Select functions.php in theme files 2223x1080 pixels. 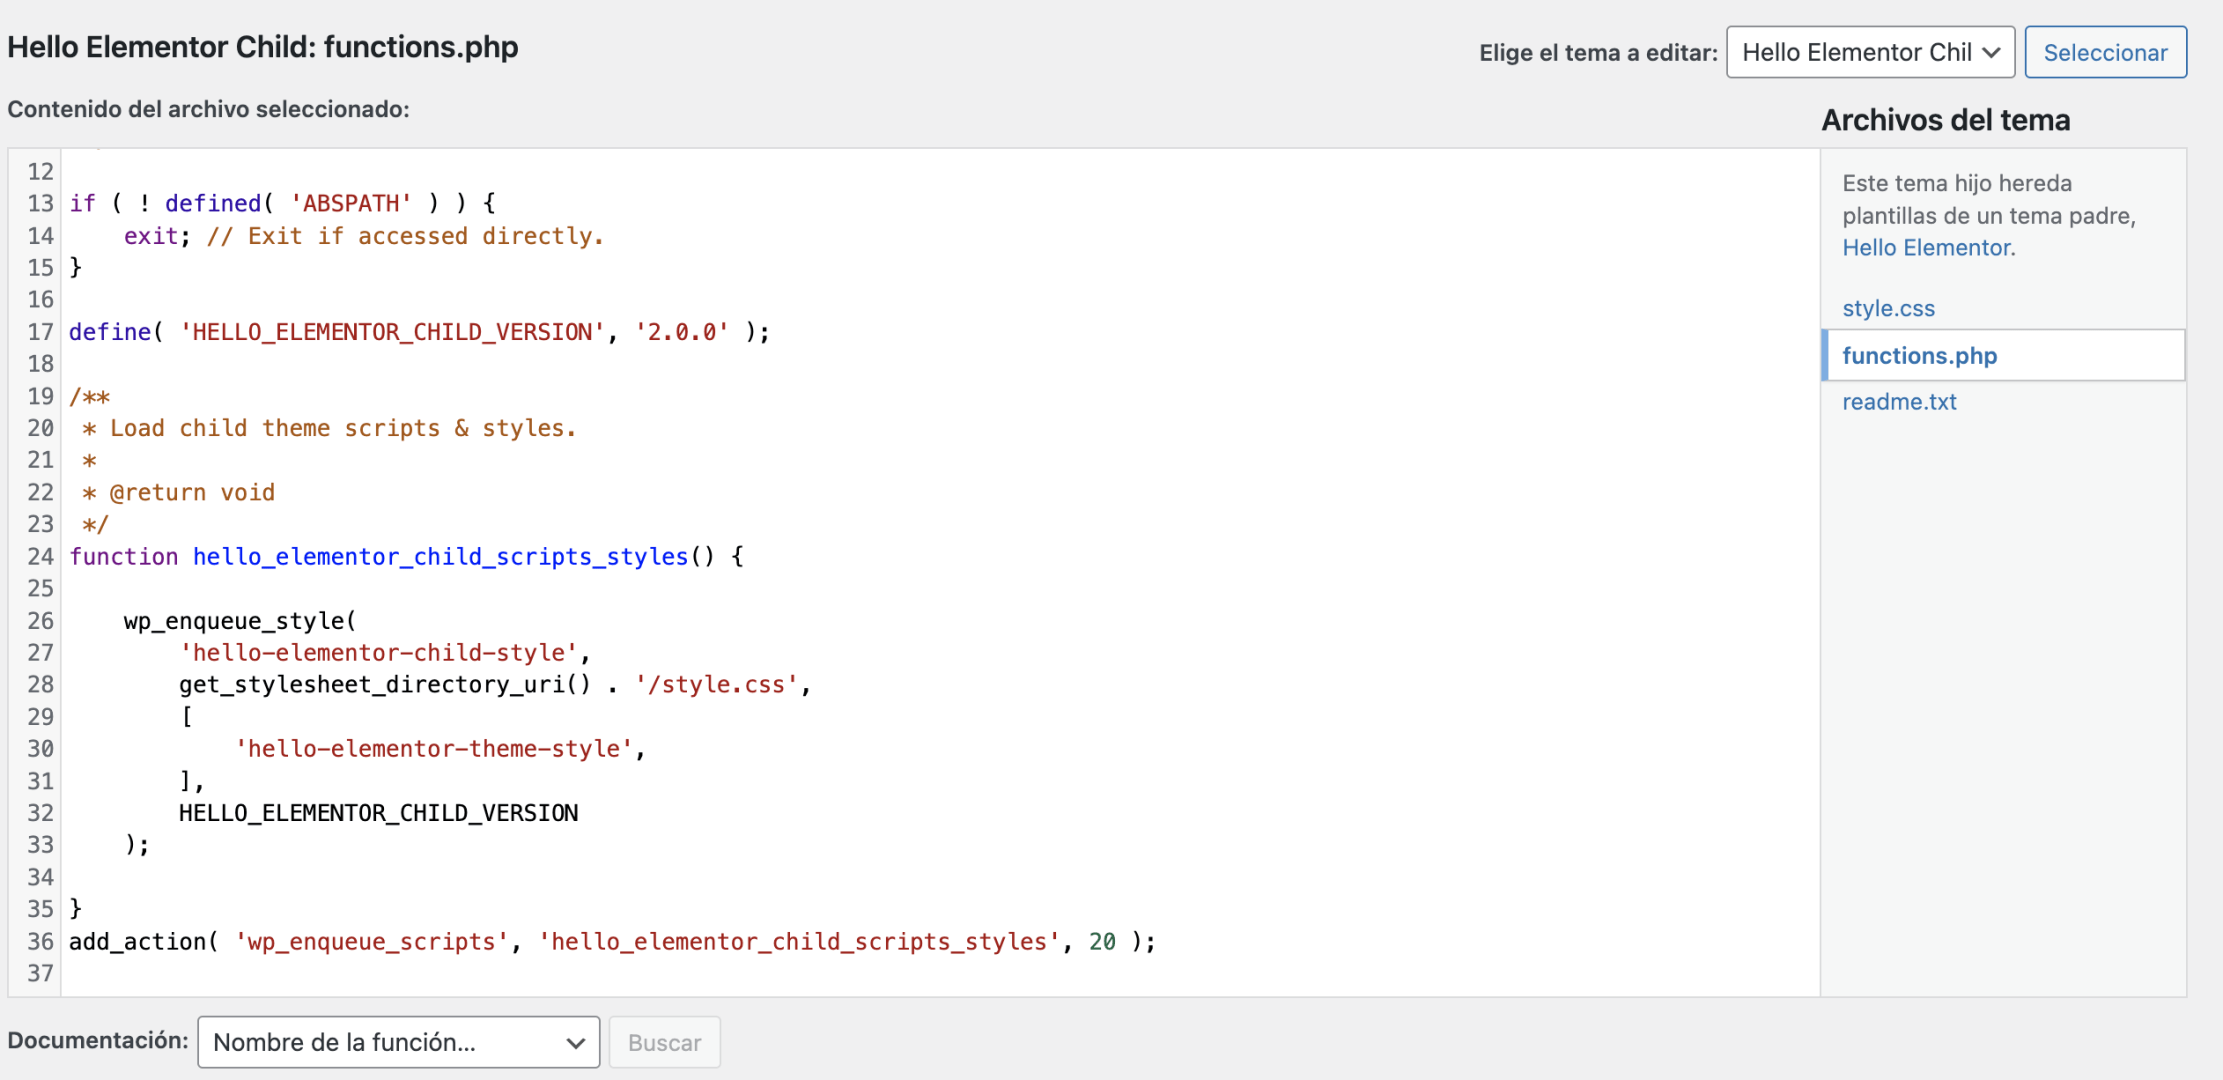(x=2003, y=355)
